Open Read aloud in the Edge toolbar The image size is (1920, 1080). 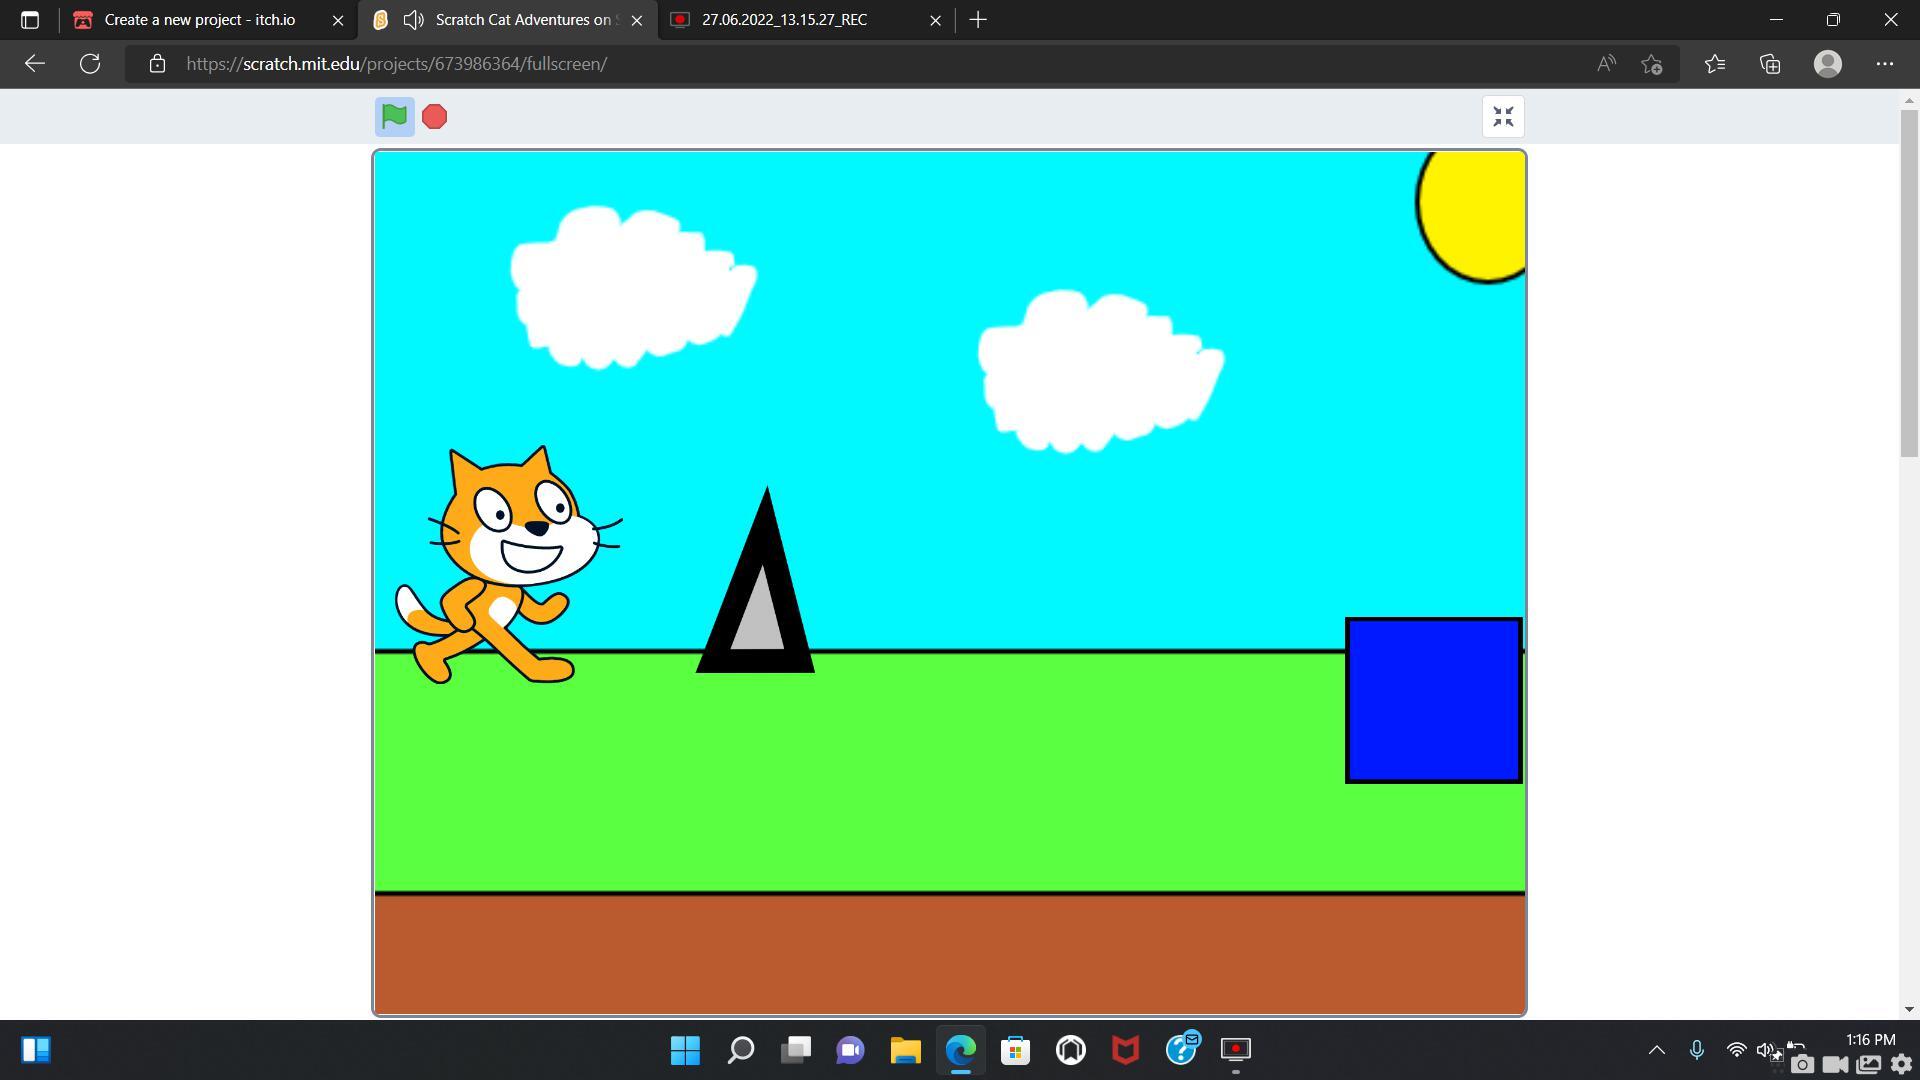[1605, 63]
